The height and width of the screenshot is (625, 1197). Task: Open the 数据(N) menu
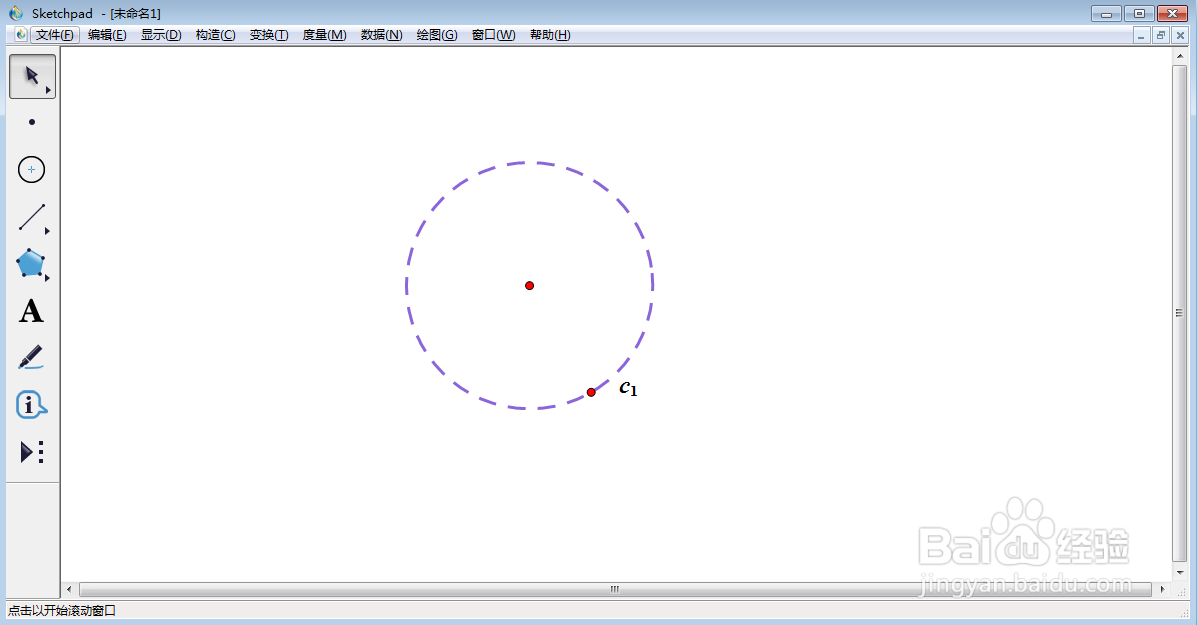click(382, 35)
